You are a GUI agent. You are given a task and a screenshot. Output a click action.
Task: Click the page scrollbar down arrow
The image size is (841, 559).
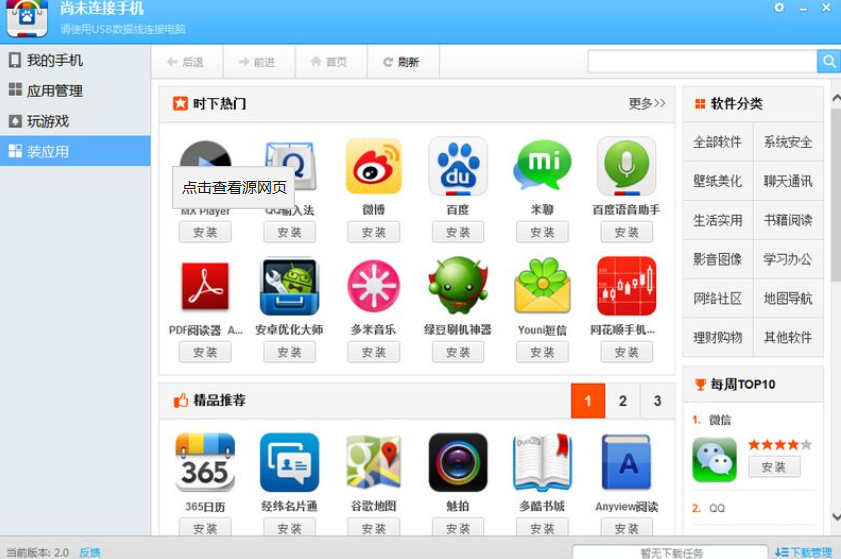[x=836, y=517]
